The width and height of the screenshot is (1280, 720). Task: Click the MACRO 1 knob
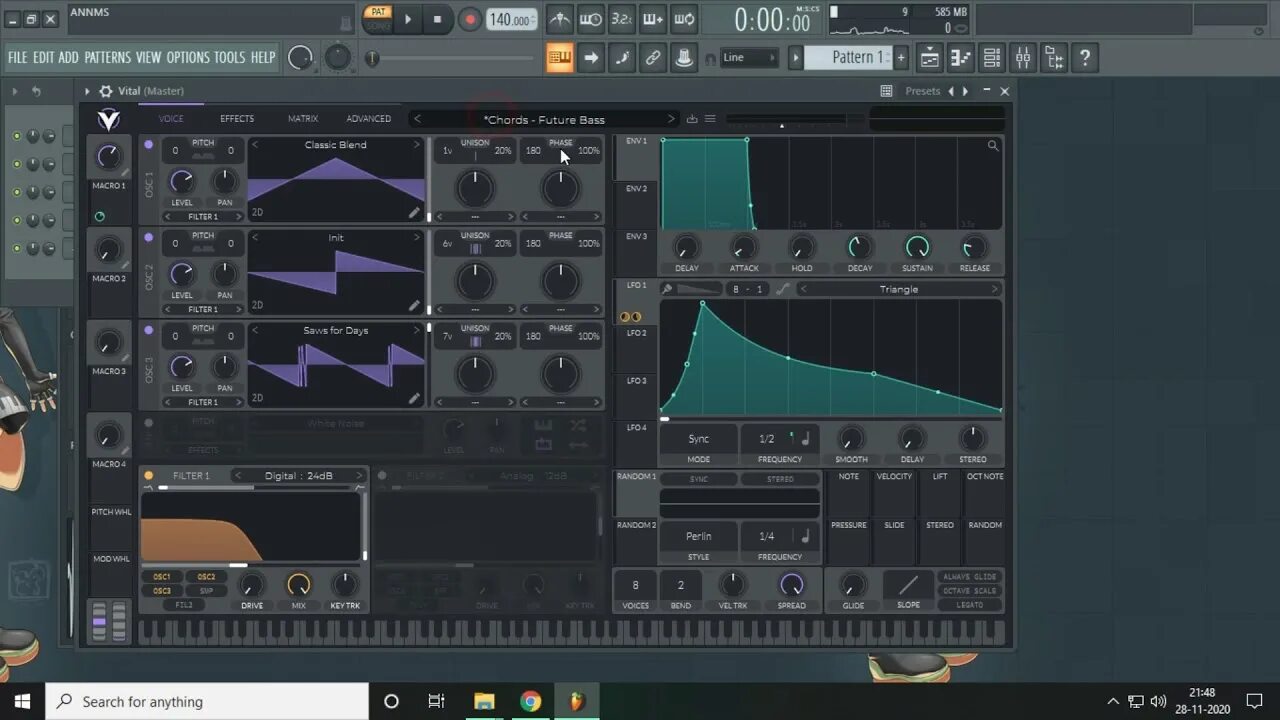[x=109, y=156]
